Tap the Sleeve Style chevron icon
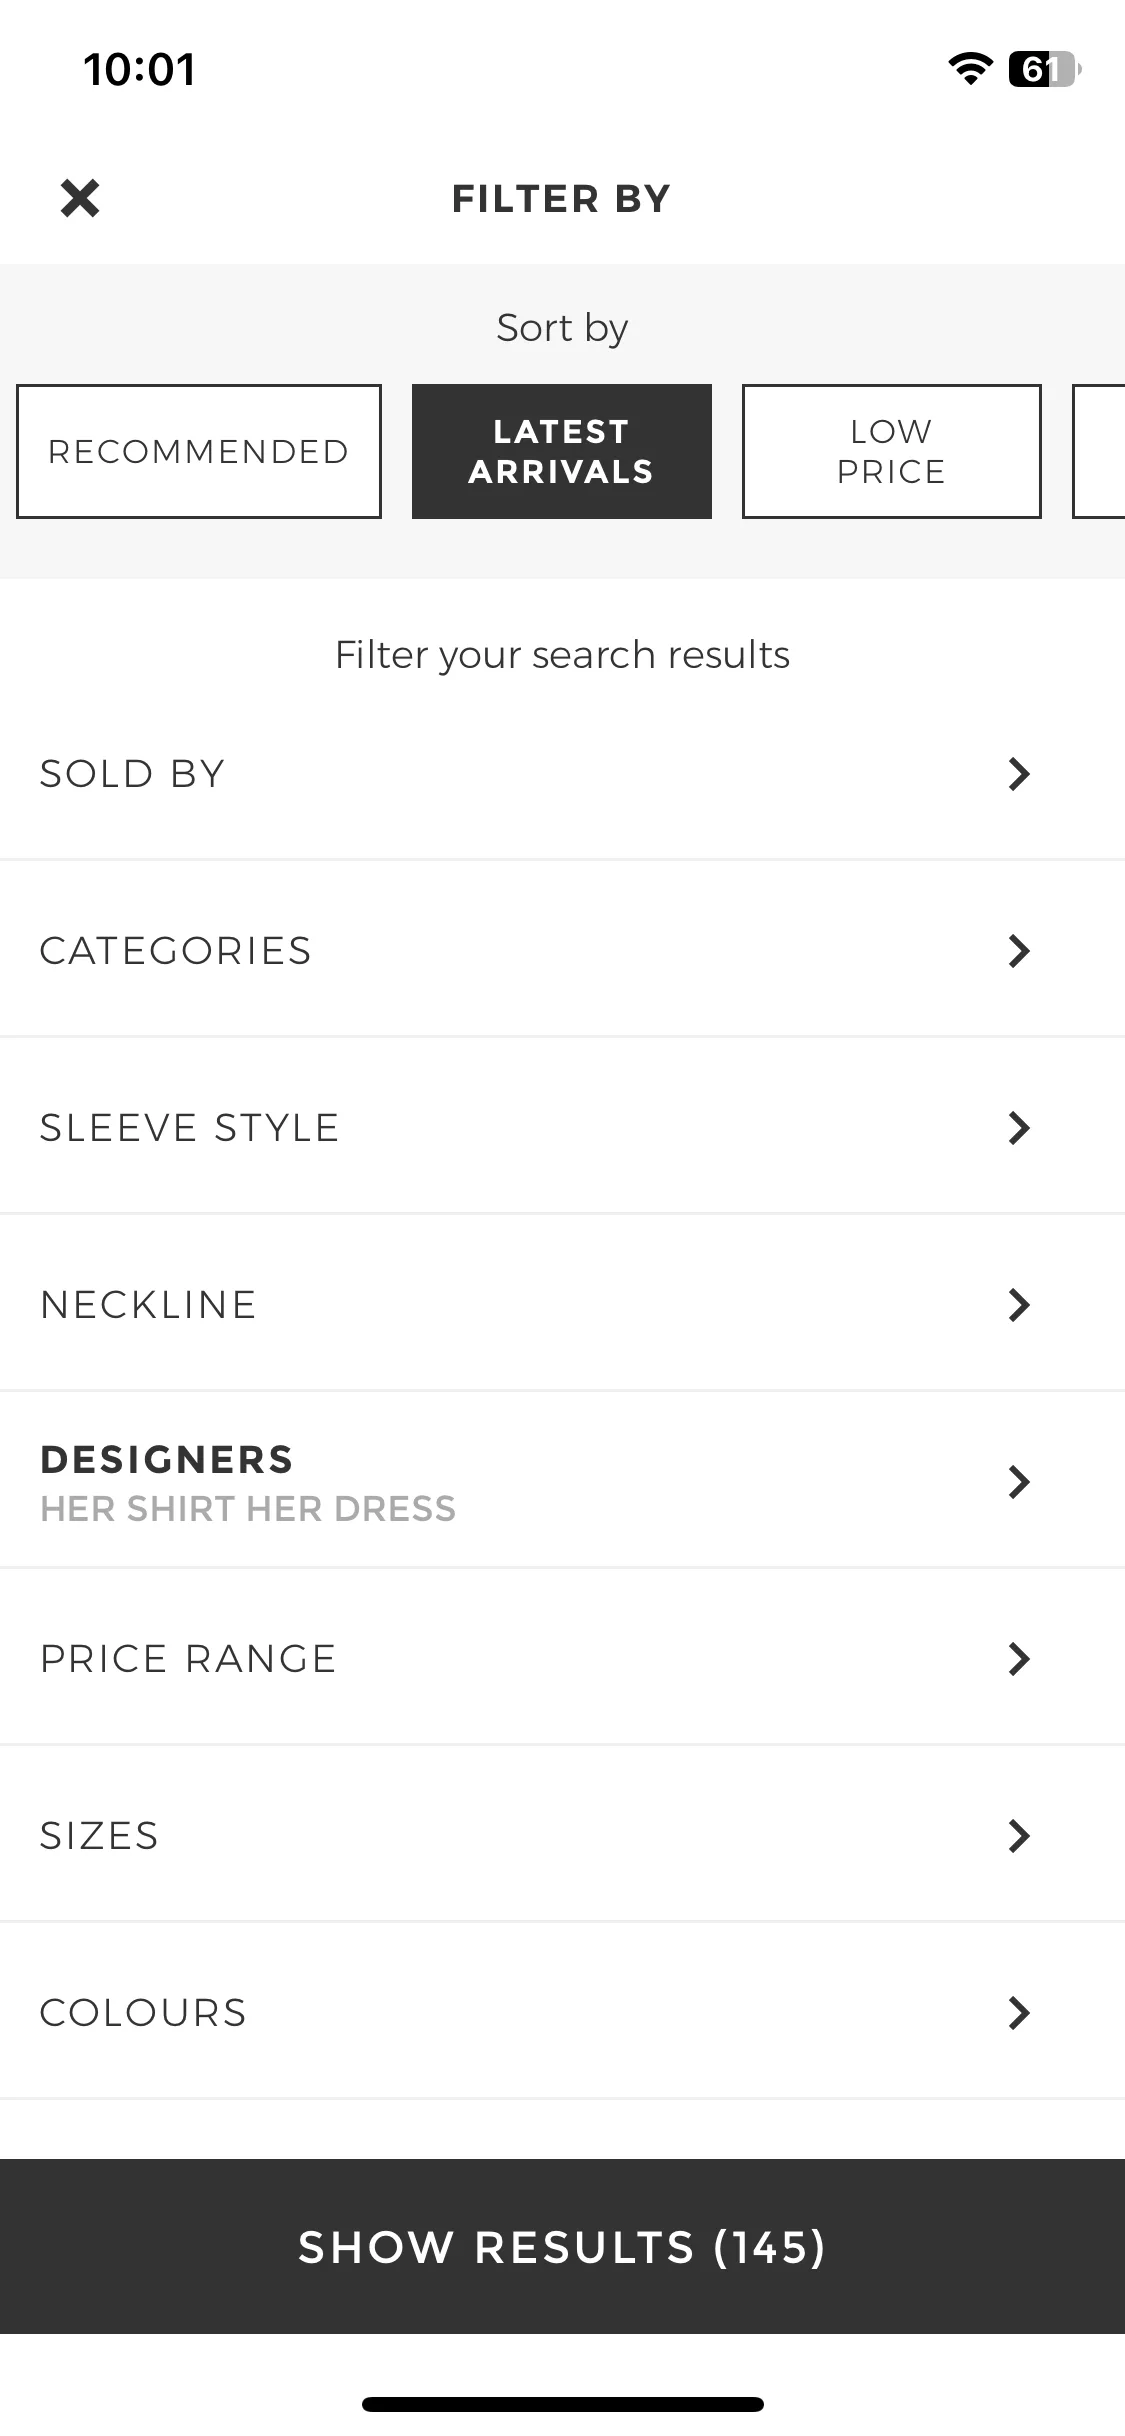Image resolution: width=1125 pixels, height=2436 pixels. [x=1019, y=1128]
